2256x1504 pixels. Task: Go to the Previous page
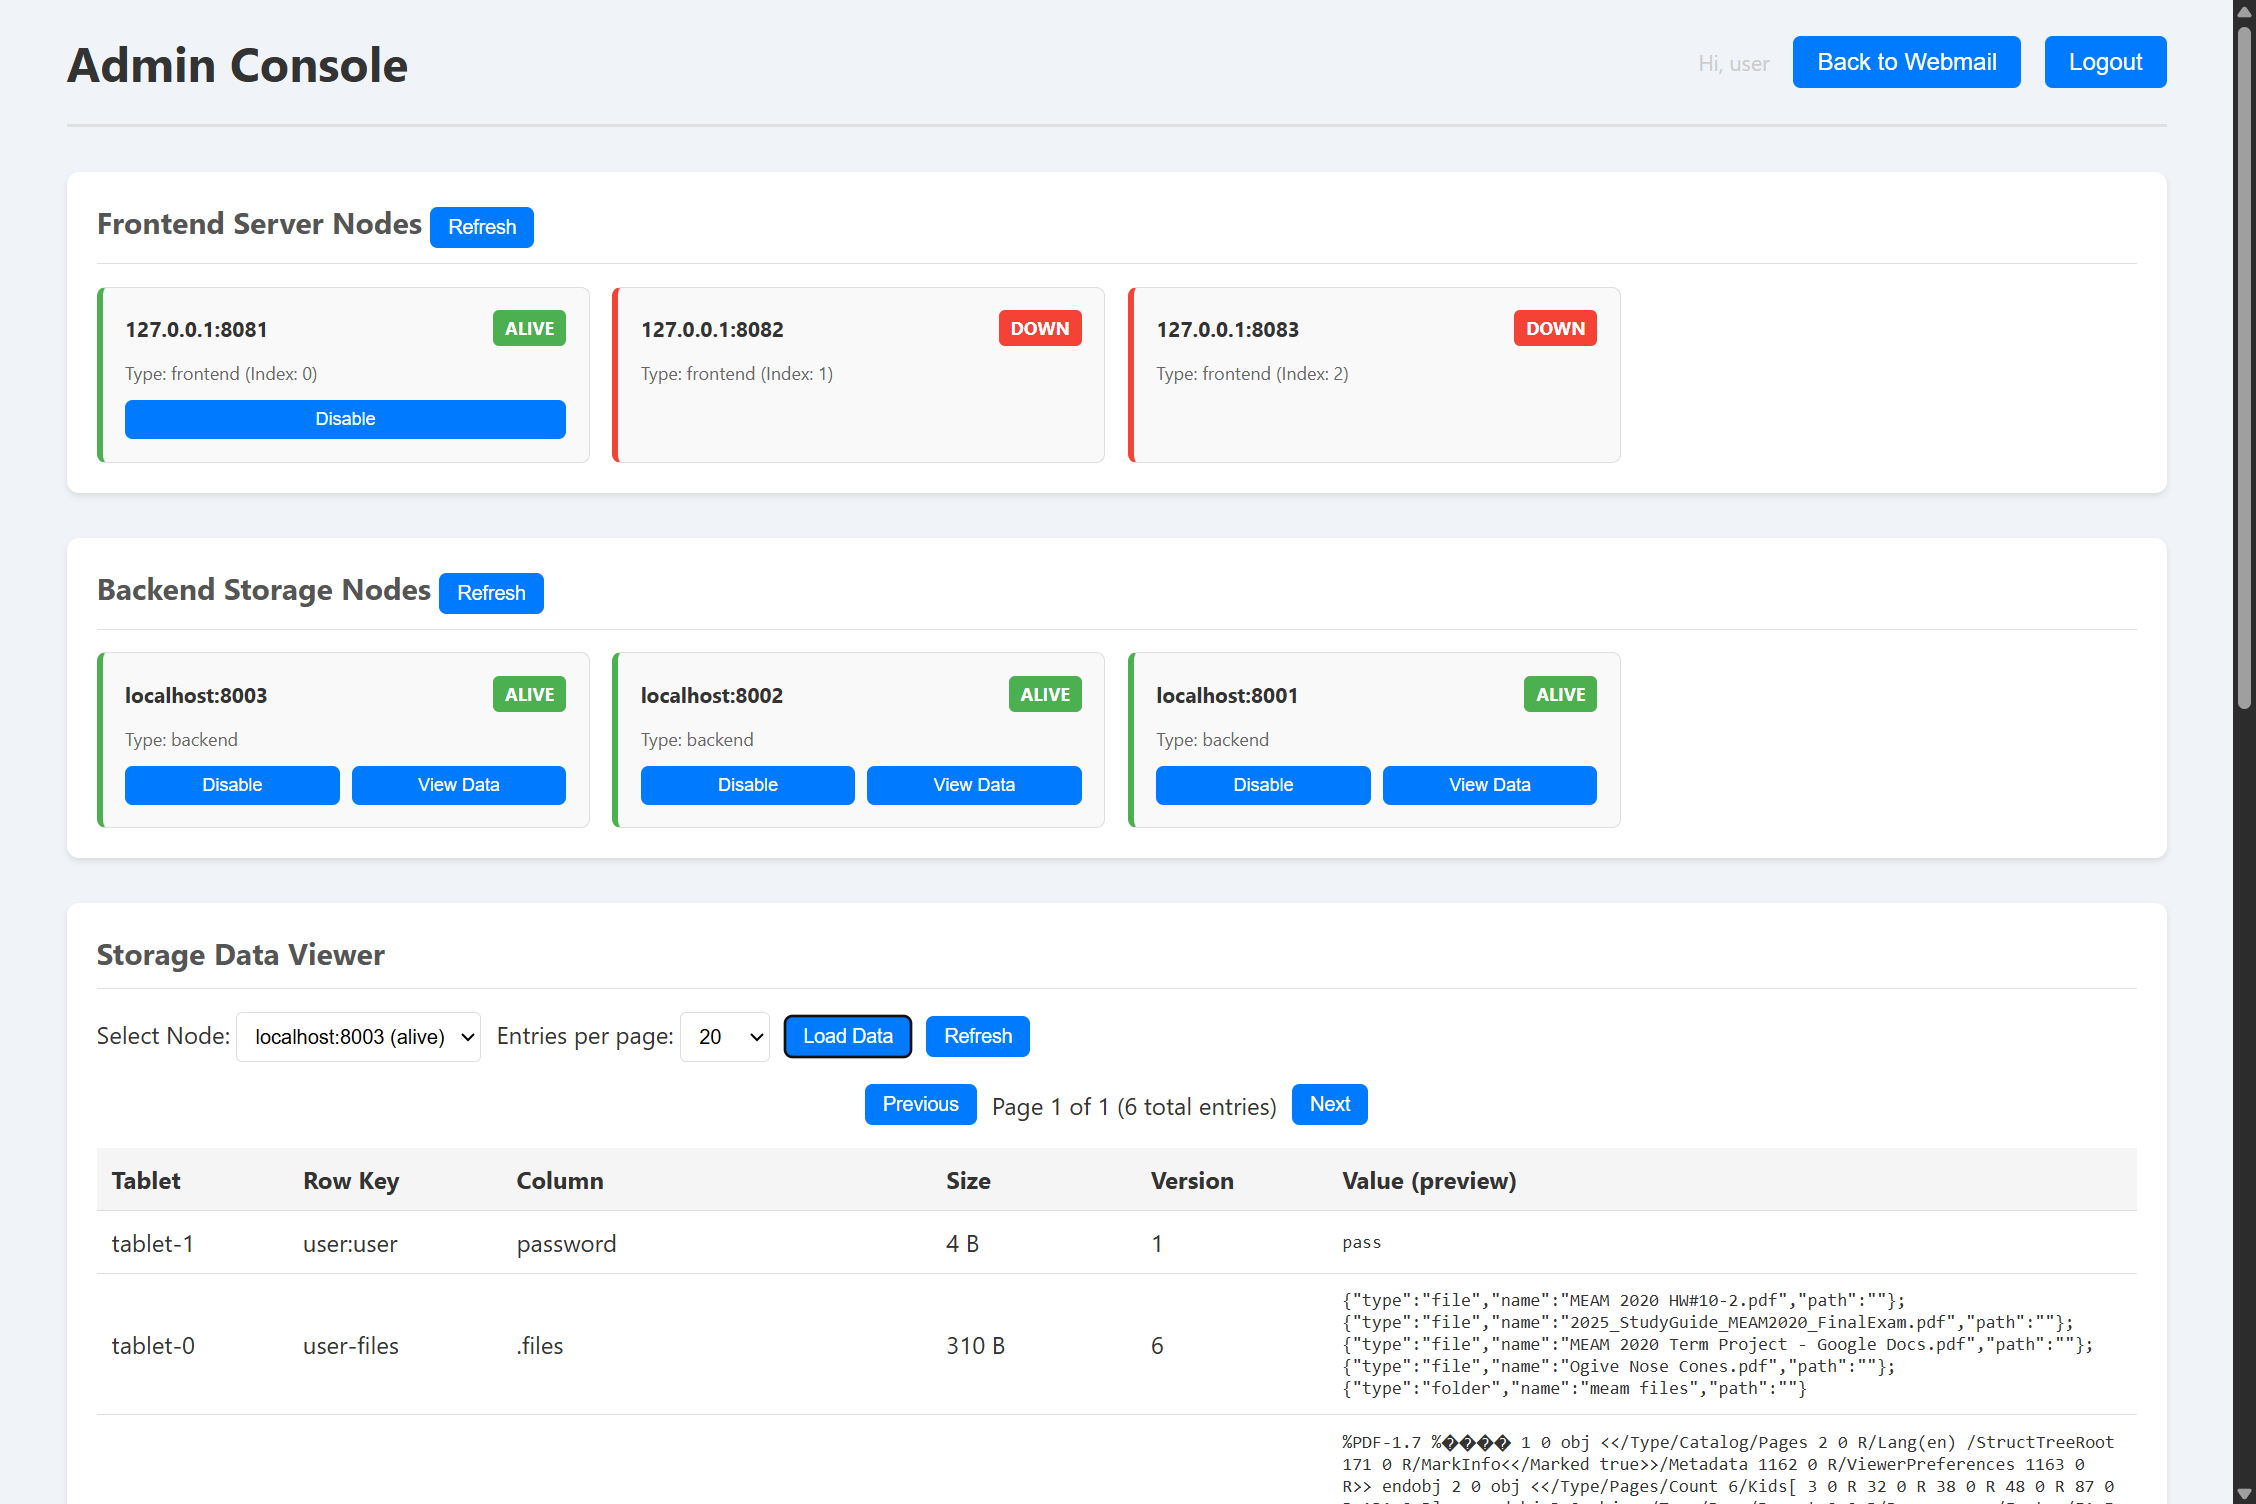[x=920, y=1104]
